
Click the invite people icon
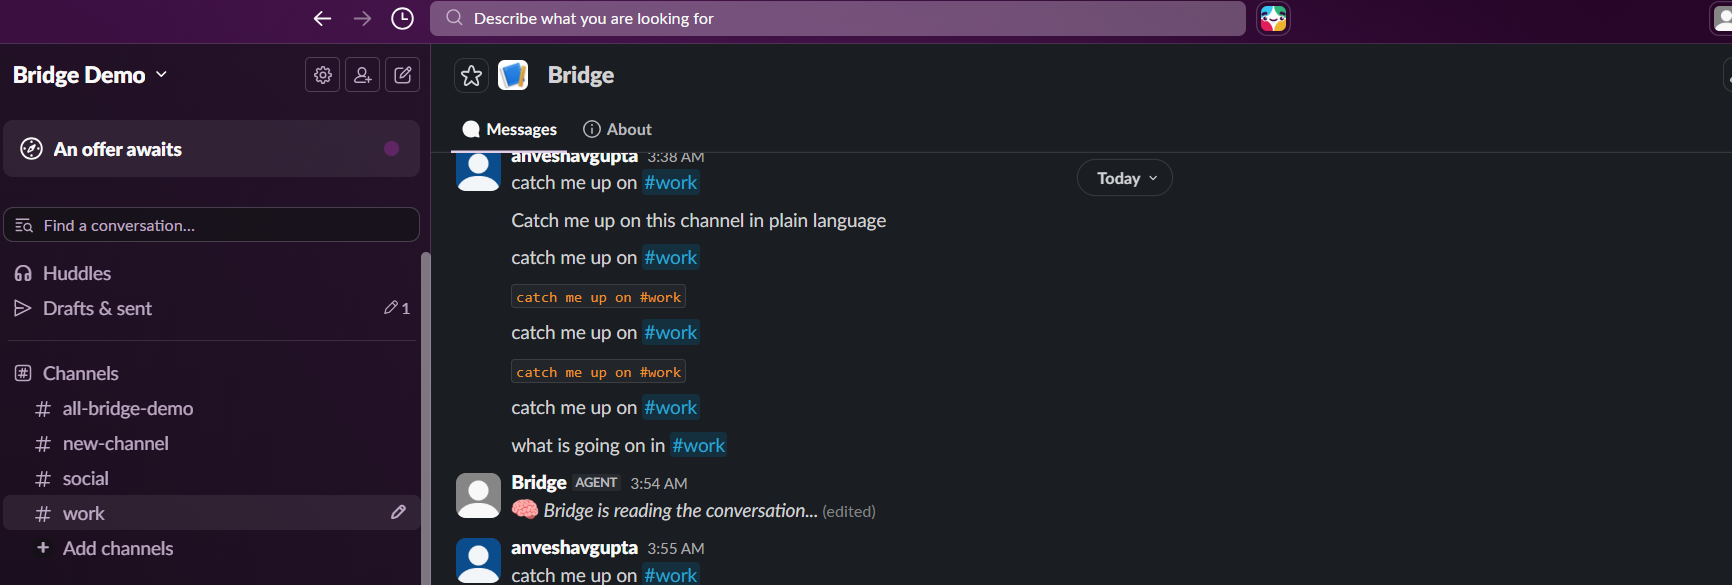tap(363, 75)
